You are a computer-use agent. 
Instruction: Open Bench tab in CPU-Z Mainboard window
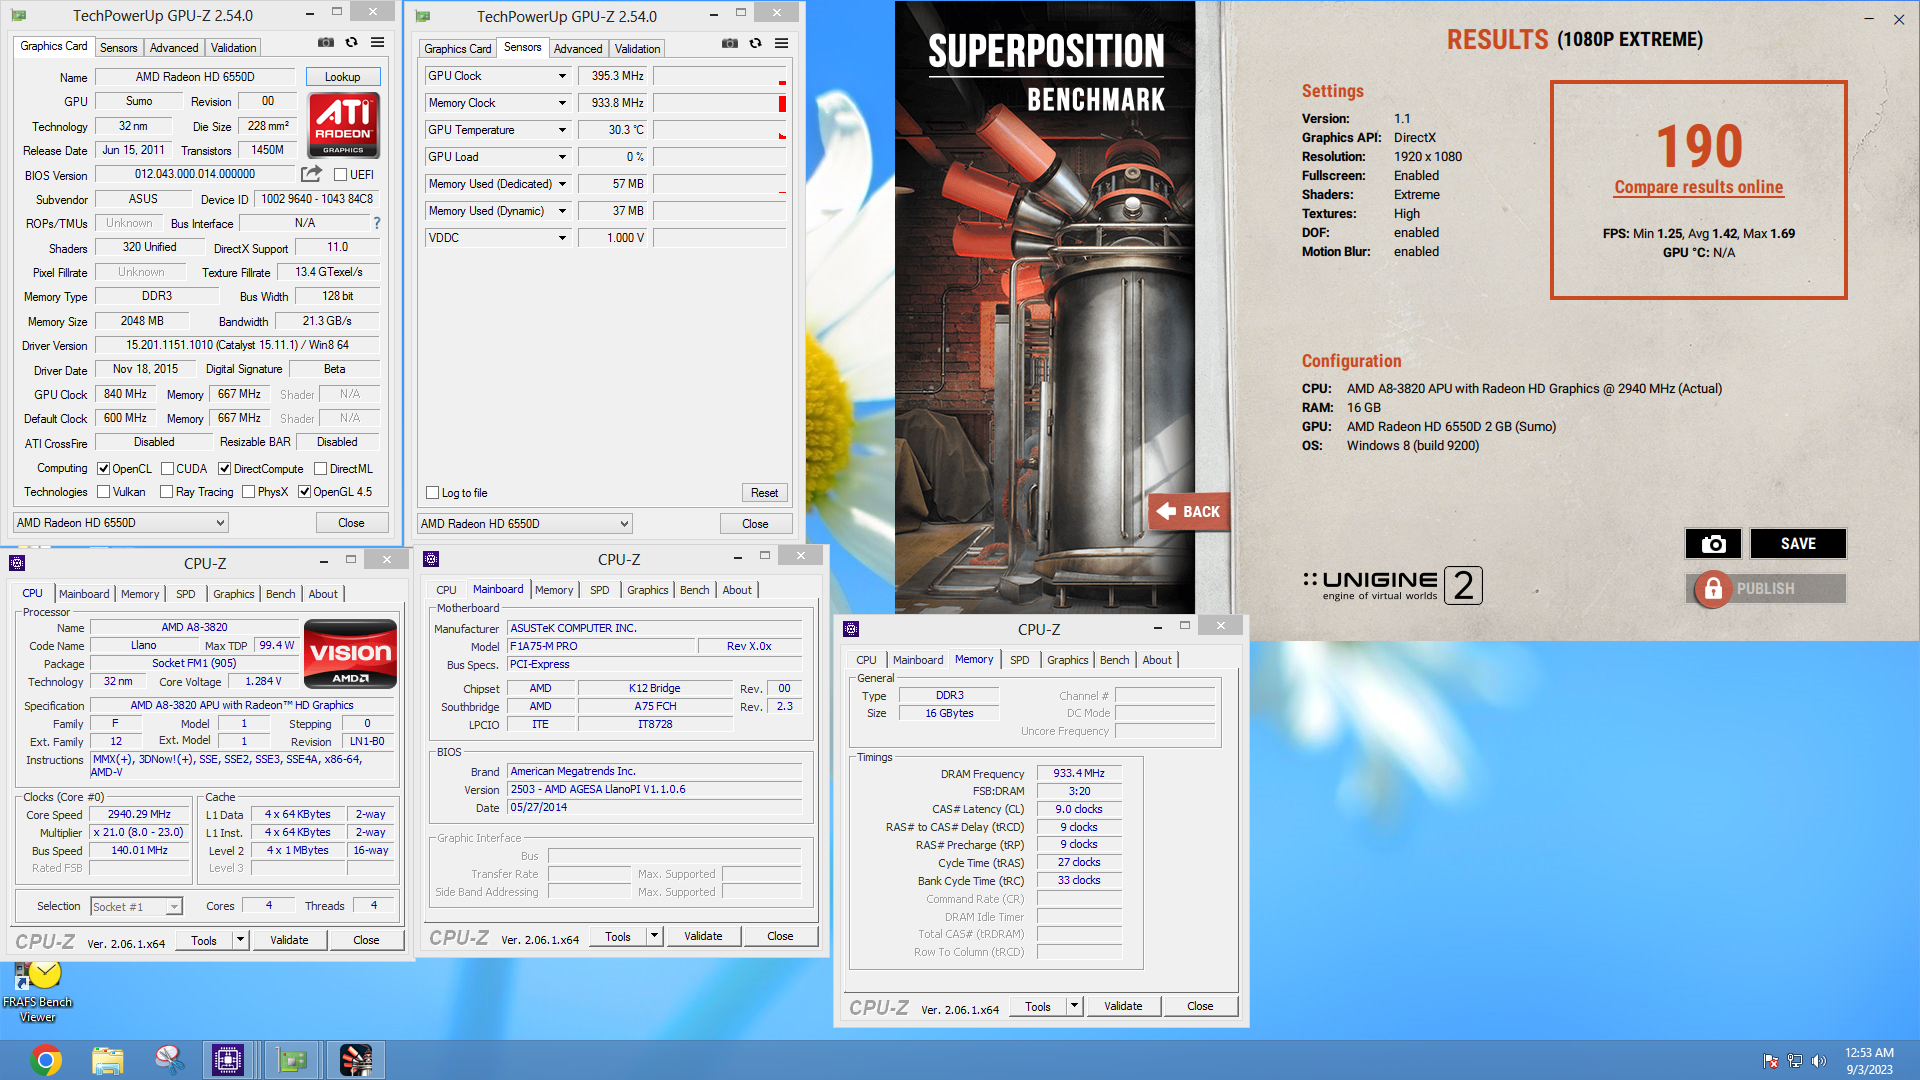click(694, 590)
